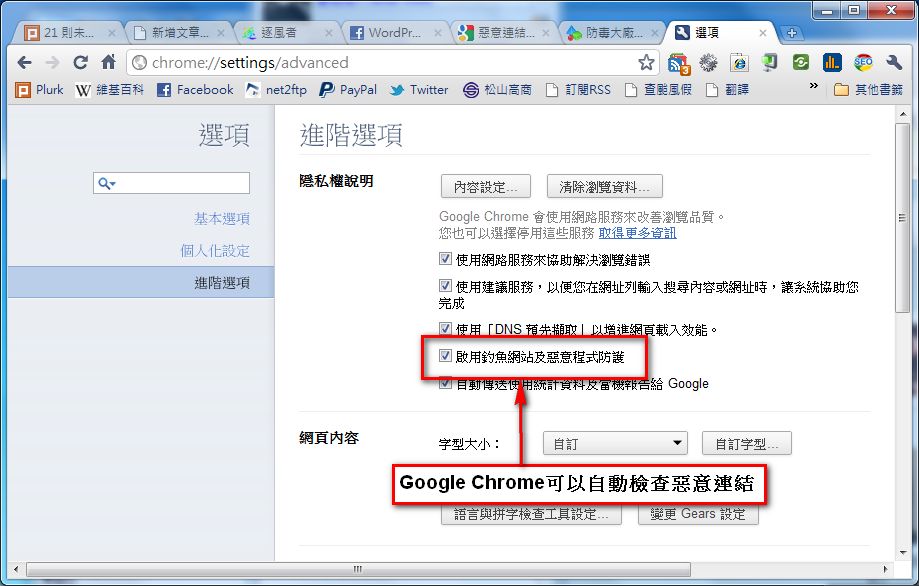Screen dimensions: 919x586
Task: Open the Plurk bookmark
Action: click(39, 90)
